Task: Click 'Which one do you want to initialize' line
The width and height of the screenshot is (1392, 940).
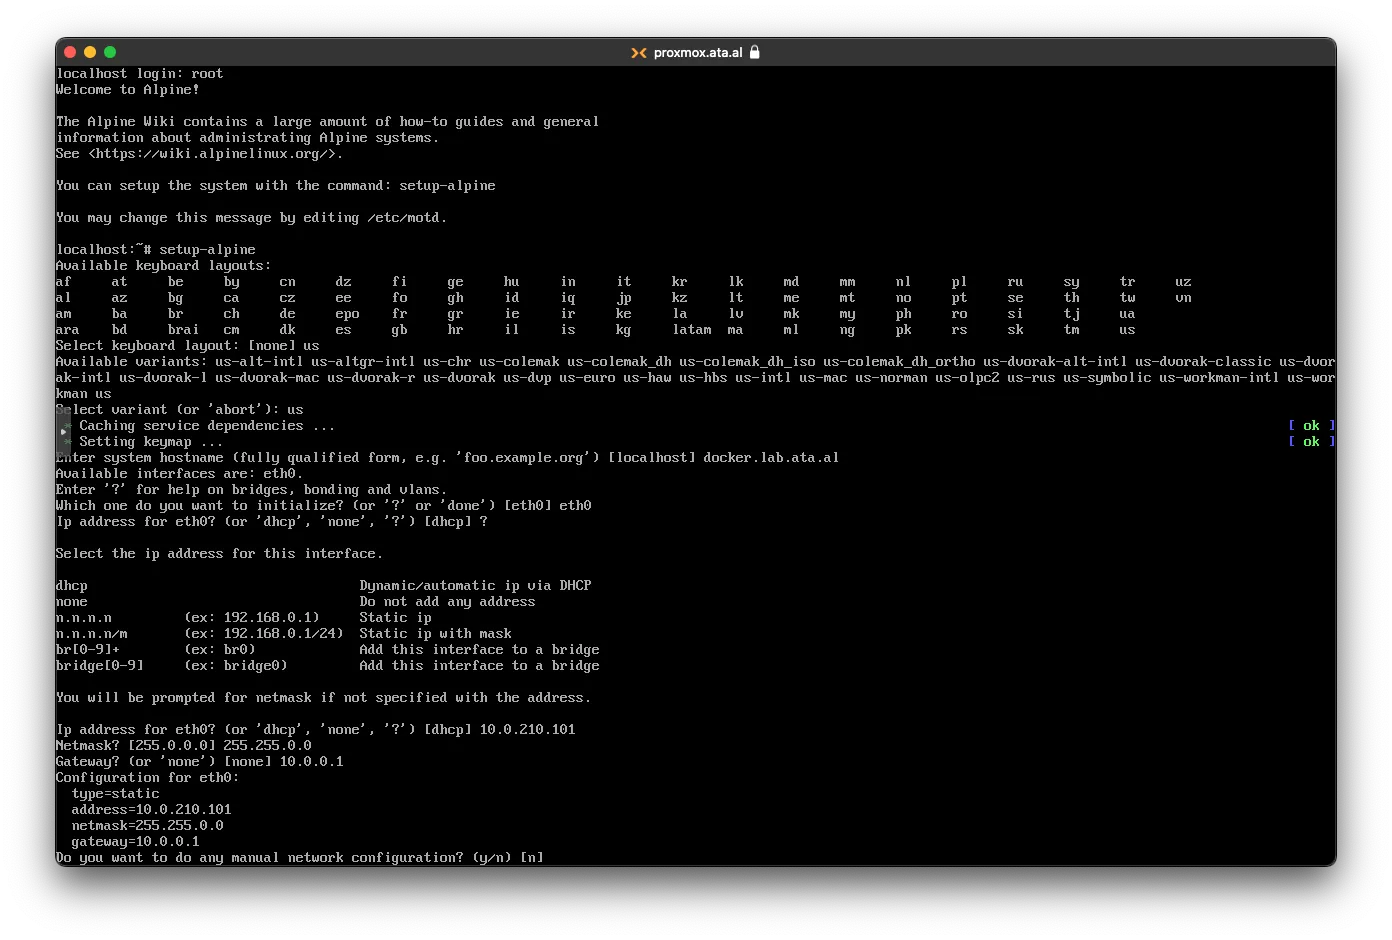Action: pos(324,506)
